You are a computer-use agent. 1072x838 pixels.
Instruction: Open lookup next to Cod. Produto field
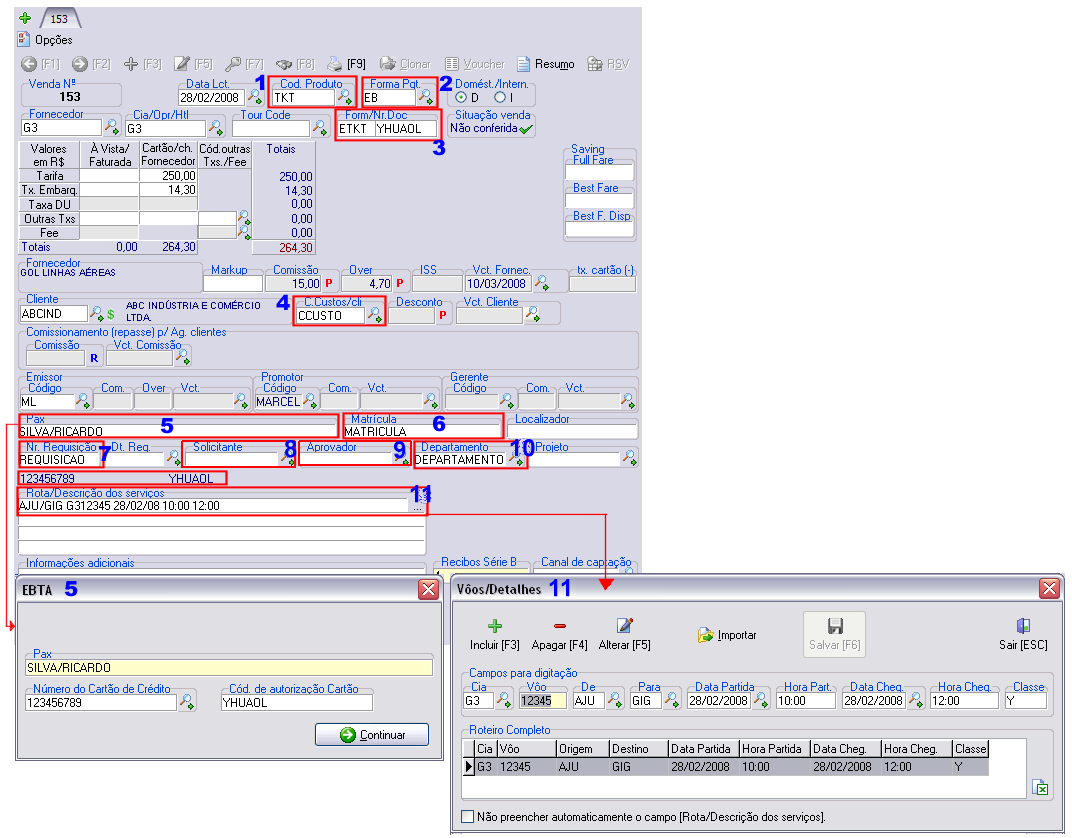click(345, 97)
